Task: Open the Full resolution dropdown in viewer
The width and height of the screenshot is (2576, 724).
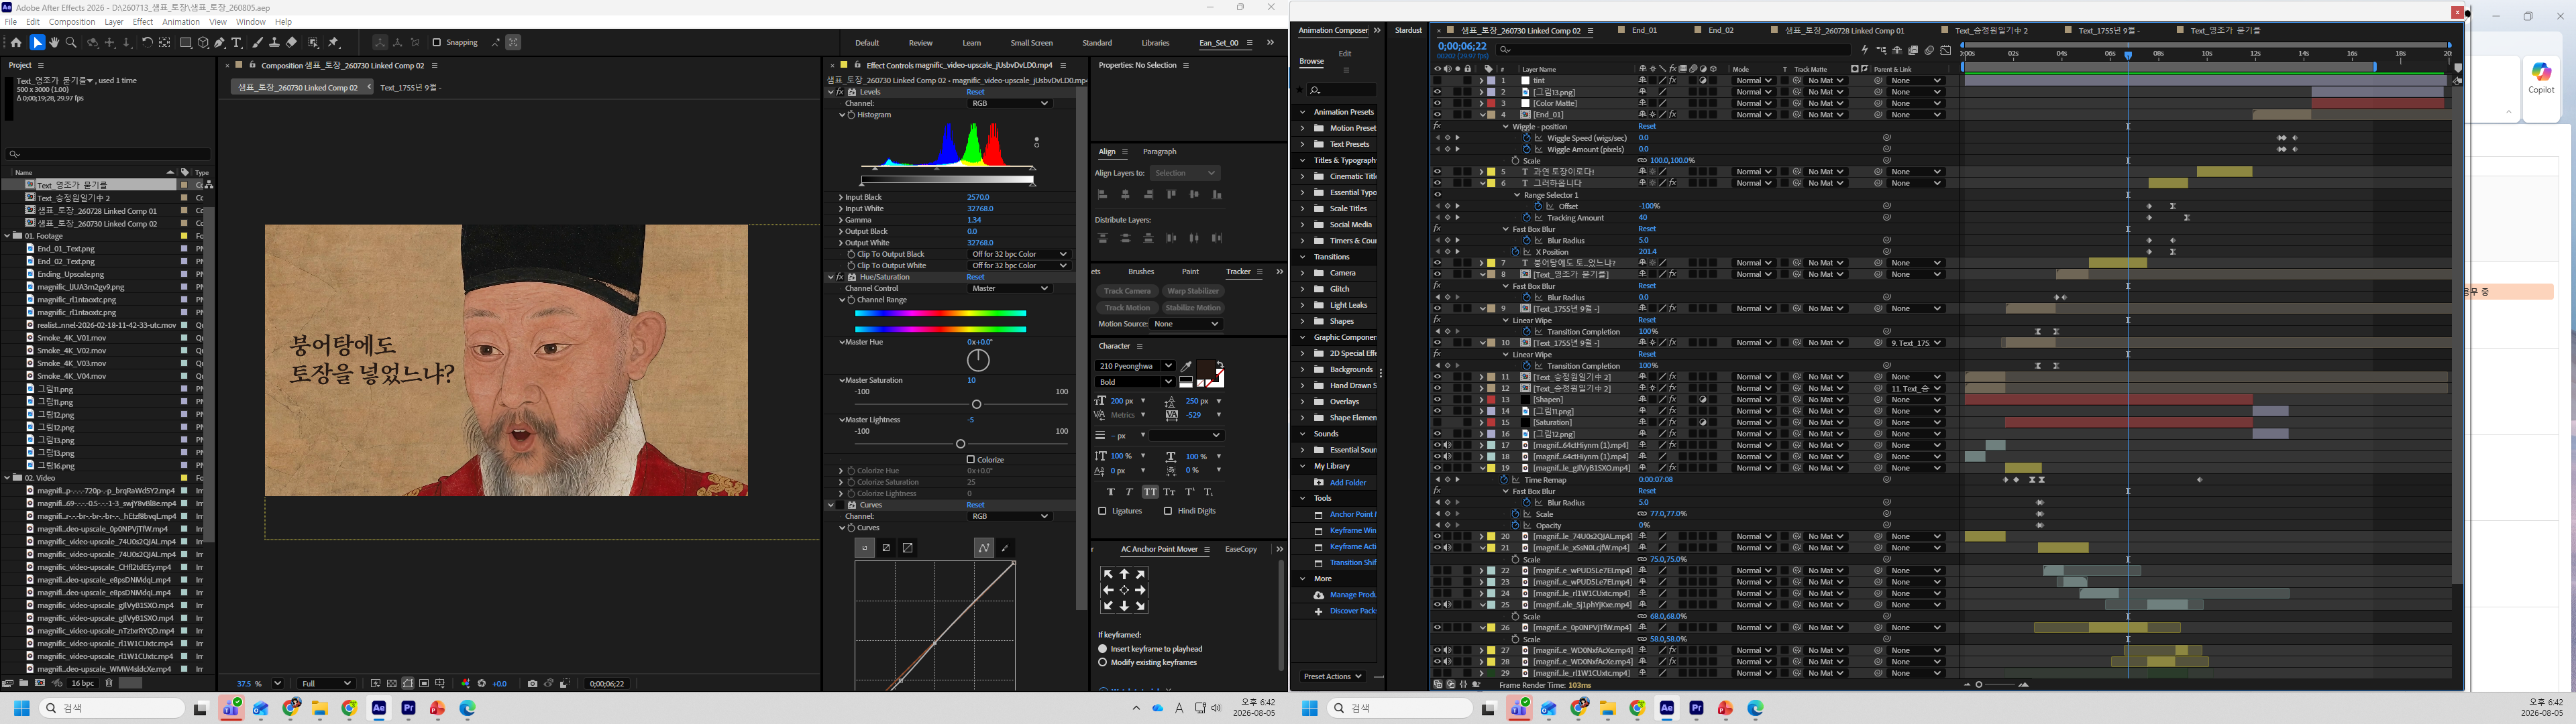Action: coord(327,684)
